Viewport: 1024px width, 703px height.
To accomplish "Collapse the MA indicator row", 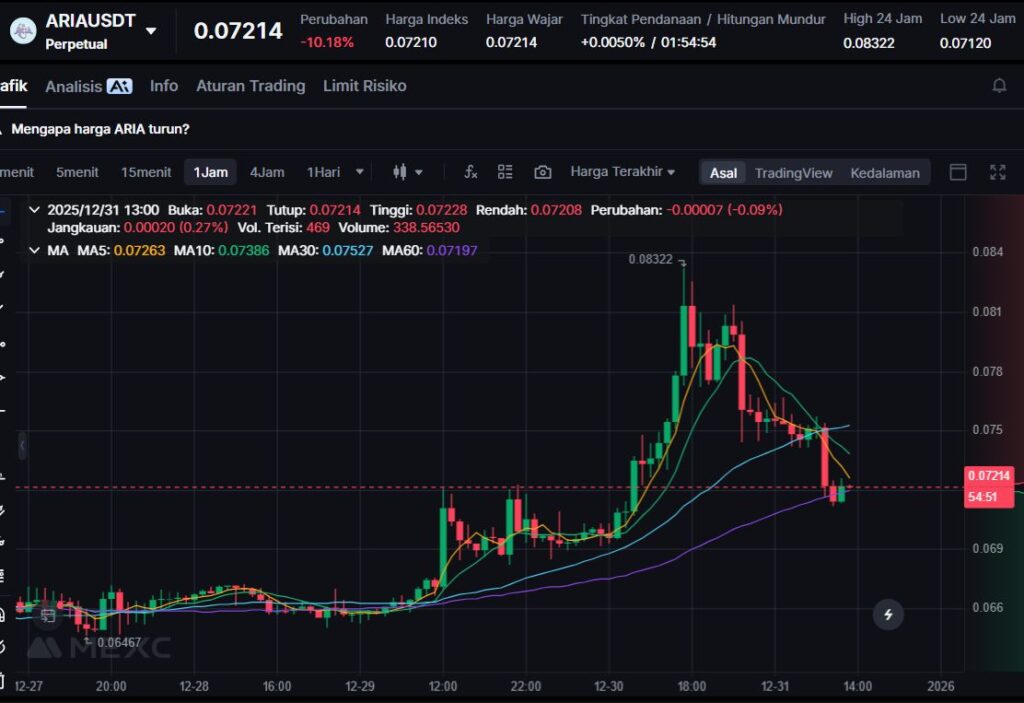I will [x=36, y=250].
